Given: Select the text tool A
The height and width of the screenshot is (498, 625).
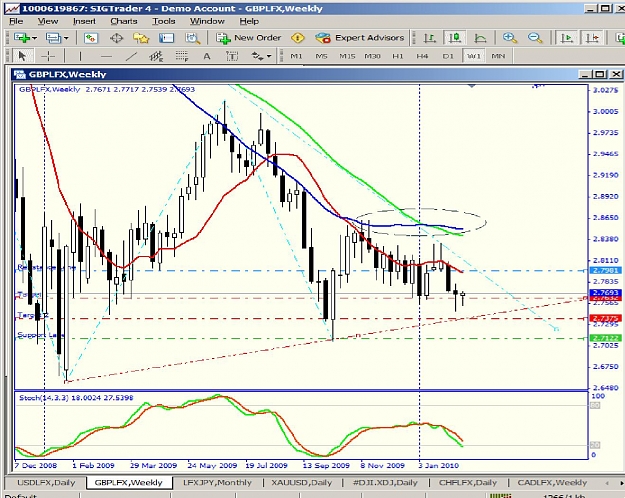Looking at the screenshot, I should (x=206, y=56).
